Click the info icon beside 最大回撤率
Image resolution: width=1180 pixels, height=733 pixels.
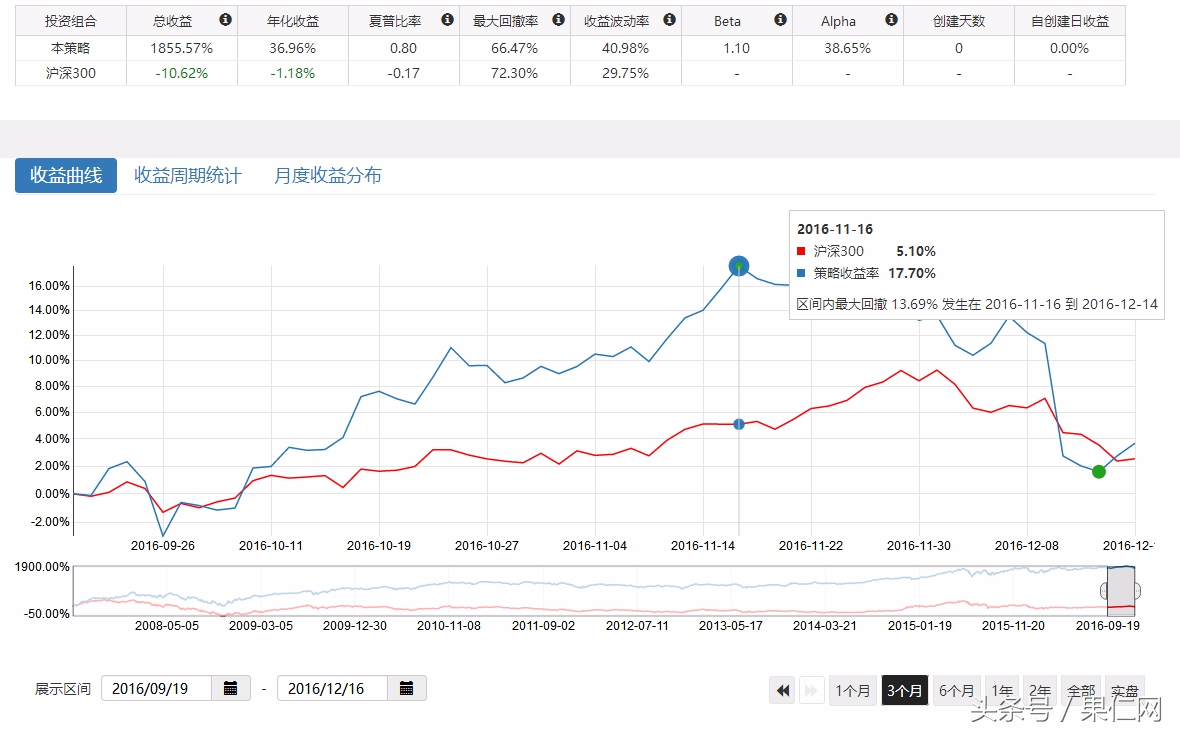pos(558,20)
